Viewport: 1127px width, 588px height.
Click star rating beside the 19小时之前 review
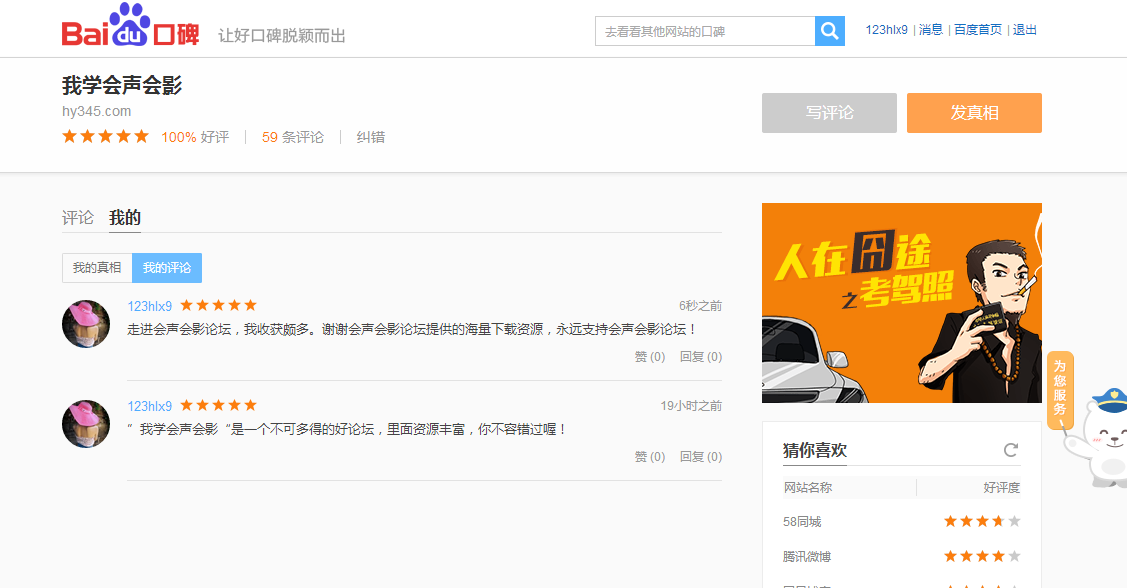[218, 405]
